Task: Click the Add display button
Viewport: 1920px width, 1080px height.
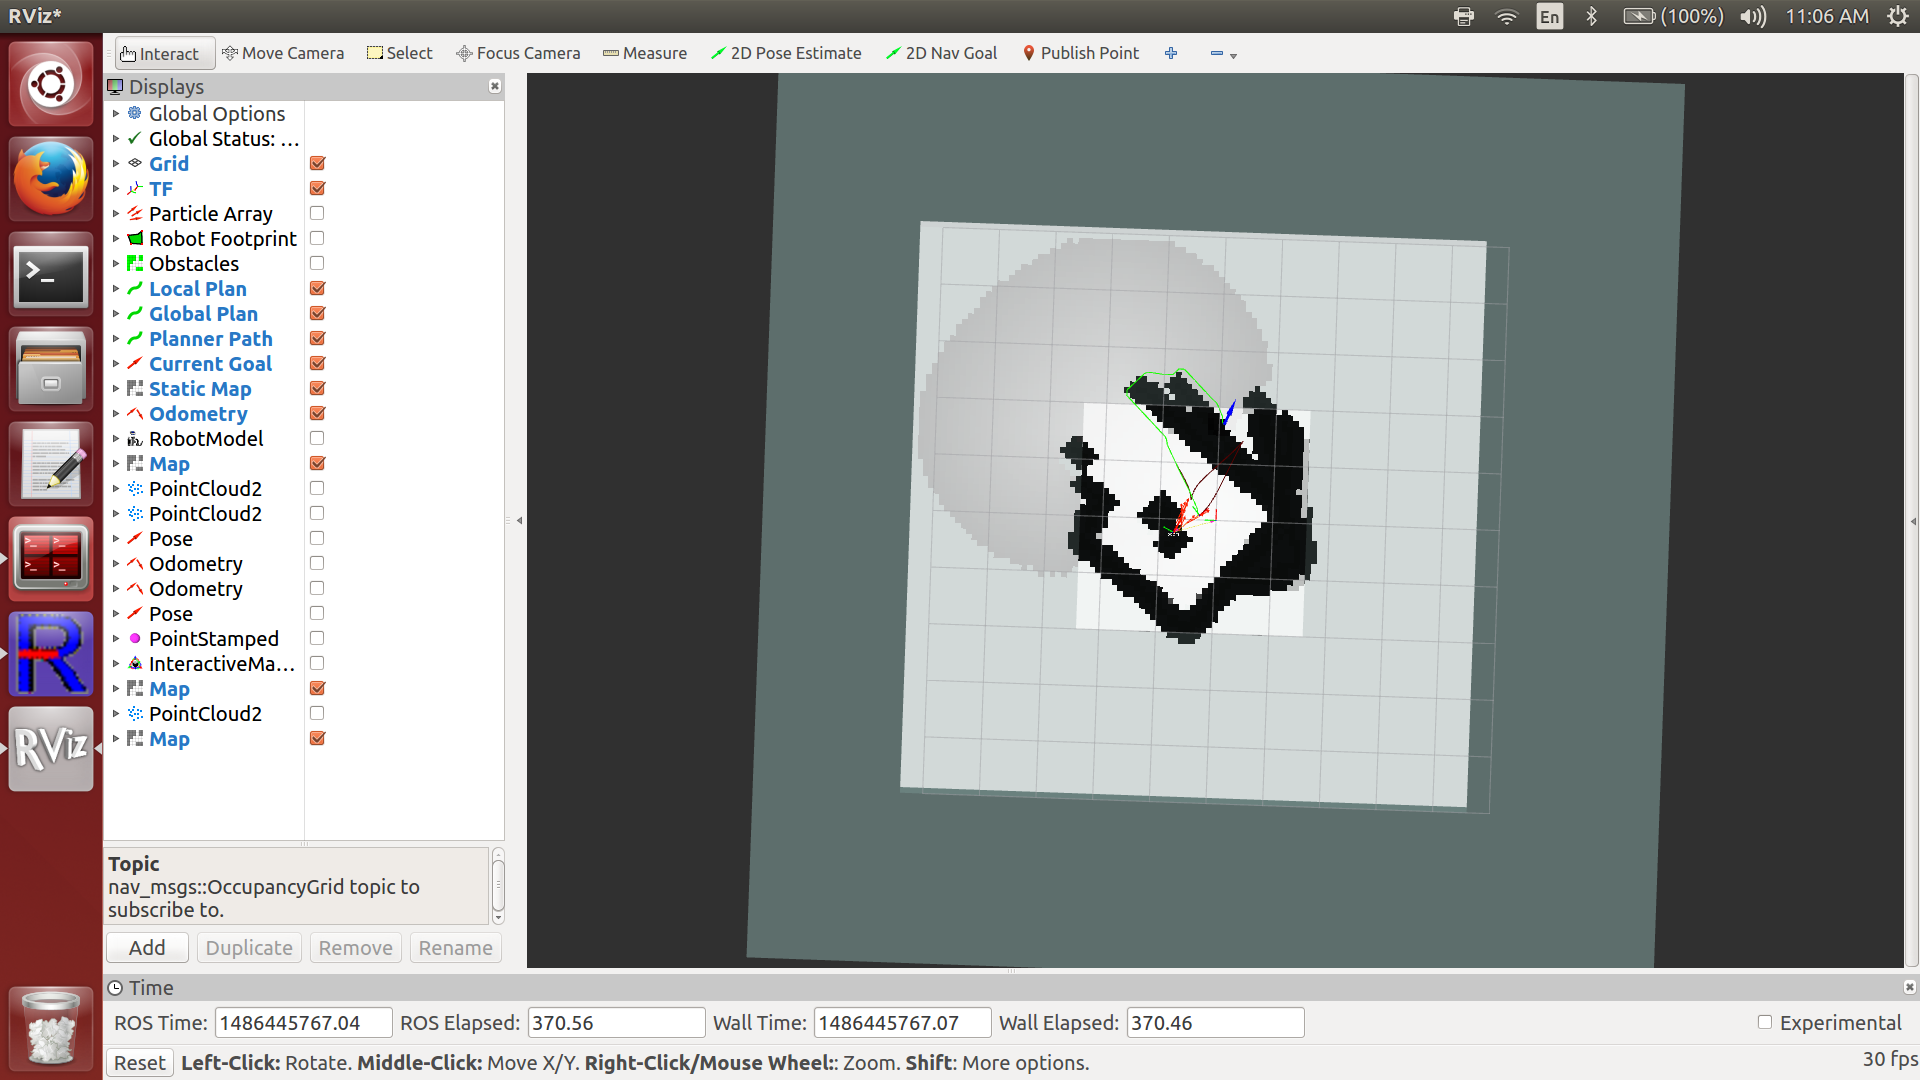Action: coord(147,947)
